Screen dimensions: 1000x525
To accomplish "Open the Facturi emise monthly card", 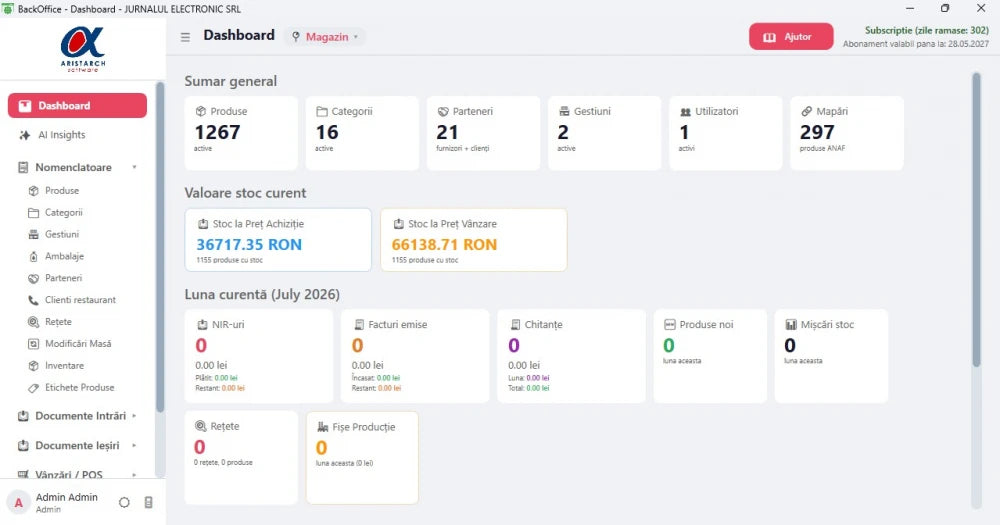I will click(x=415, y=356).
